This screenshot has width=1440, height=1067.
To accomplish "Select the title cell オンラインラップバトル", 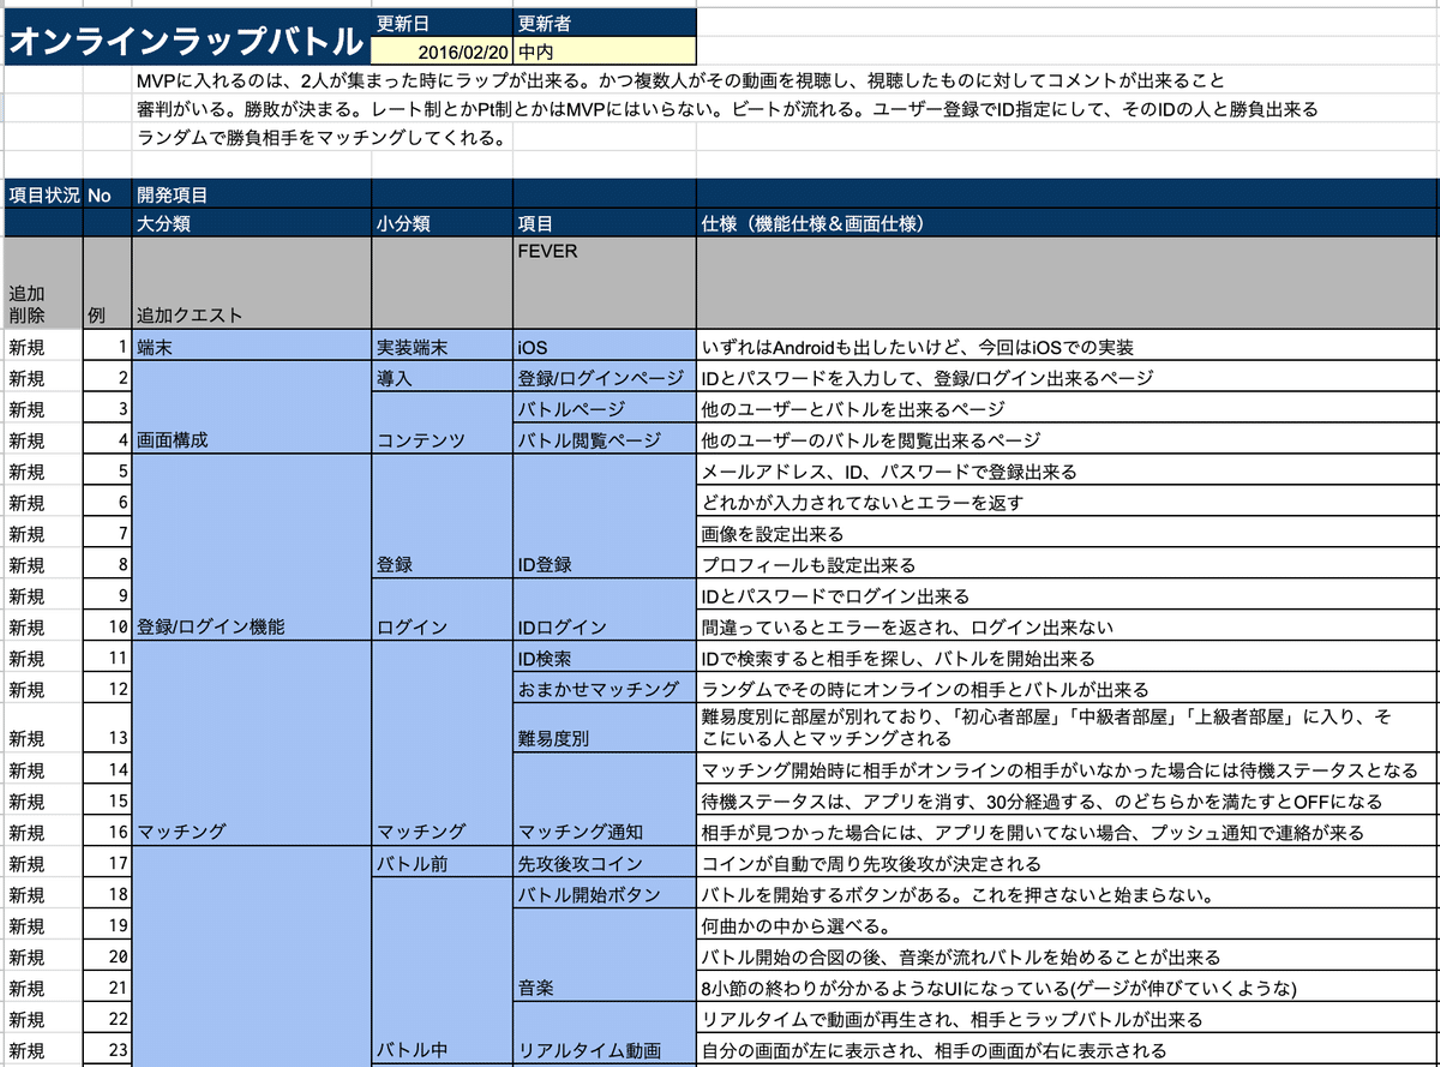I will point(188,38).
